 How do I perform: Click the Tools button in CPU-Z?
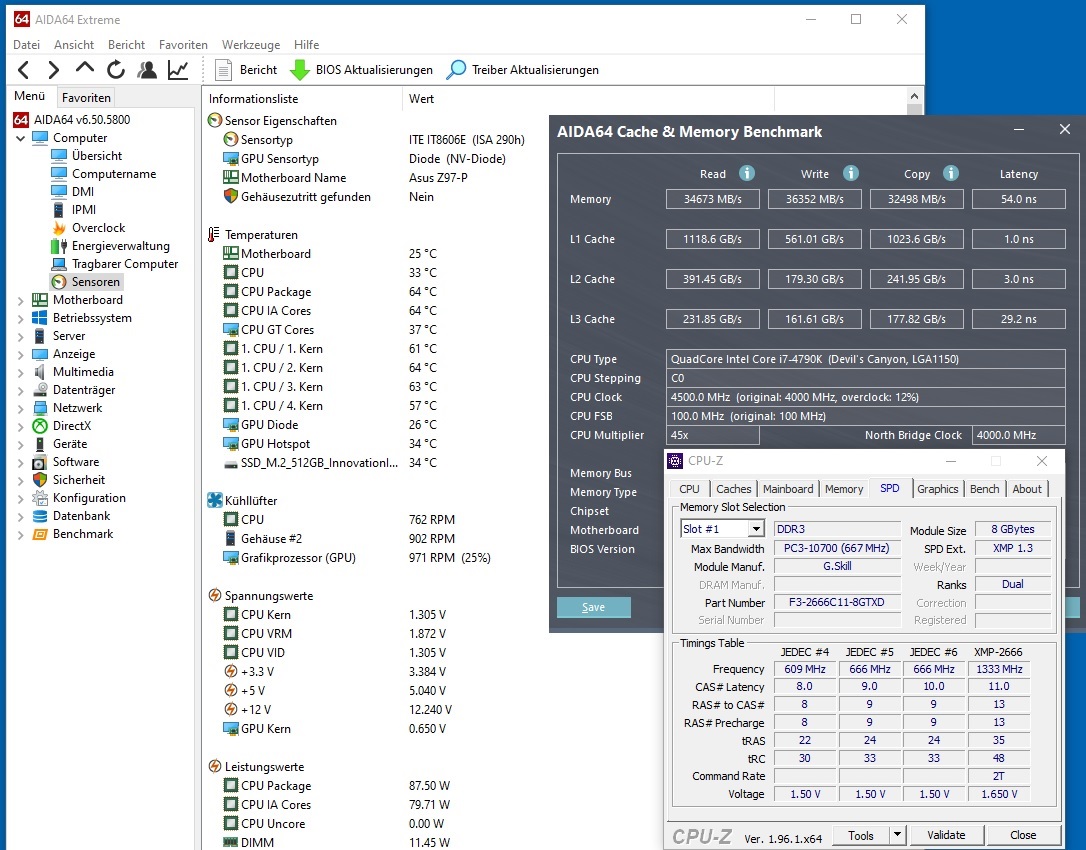point(861,835)
